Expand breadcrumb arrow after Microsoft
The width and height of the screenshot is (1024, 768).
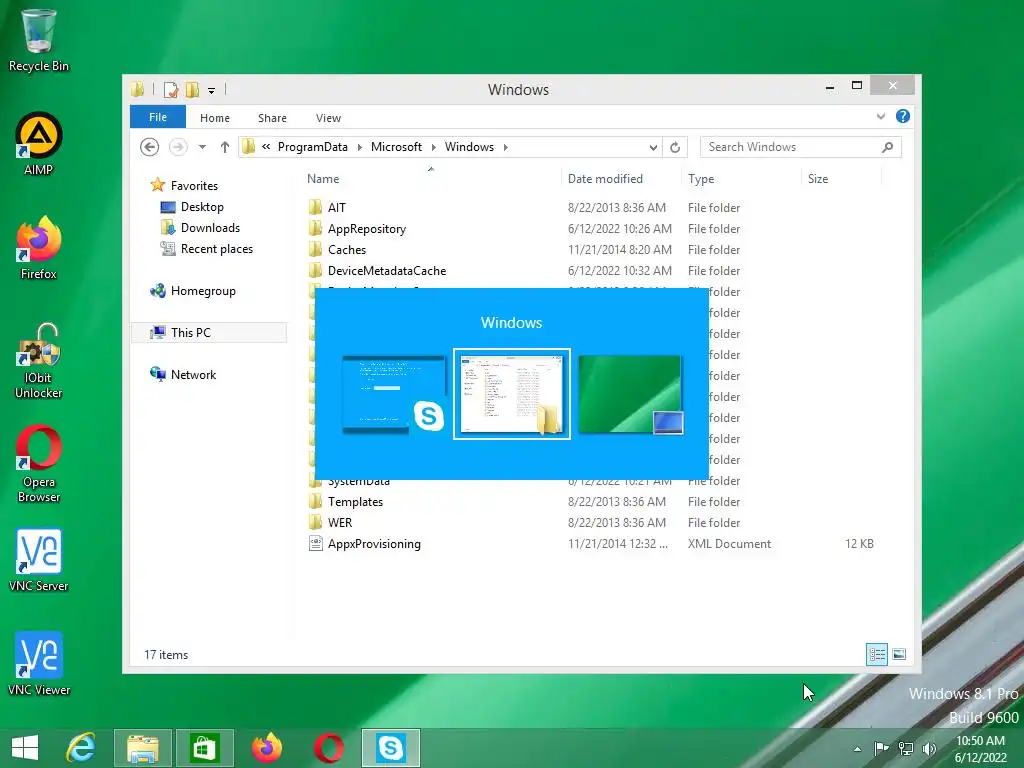coord(433,147)
